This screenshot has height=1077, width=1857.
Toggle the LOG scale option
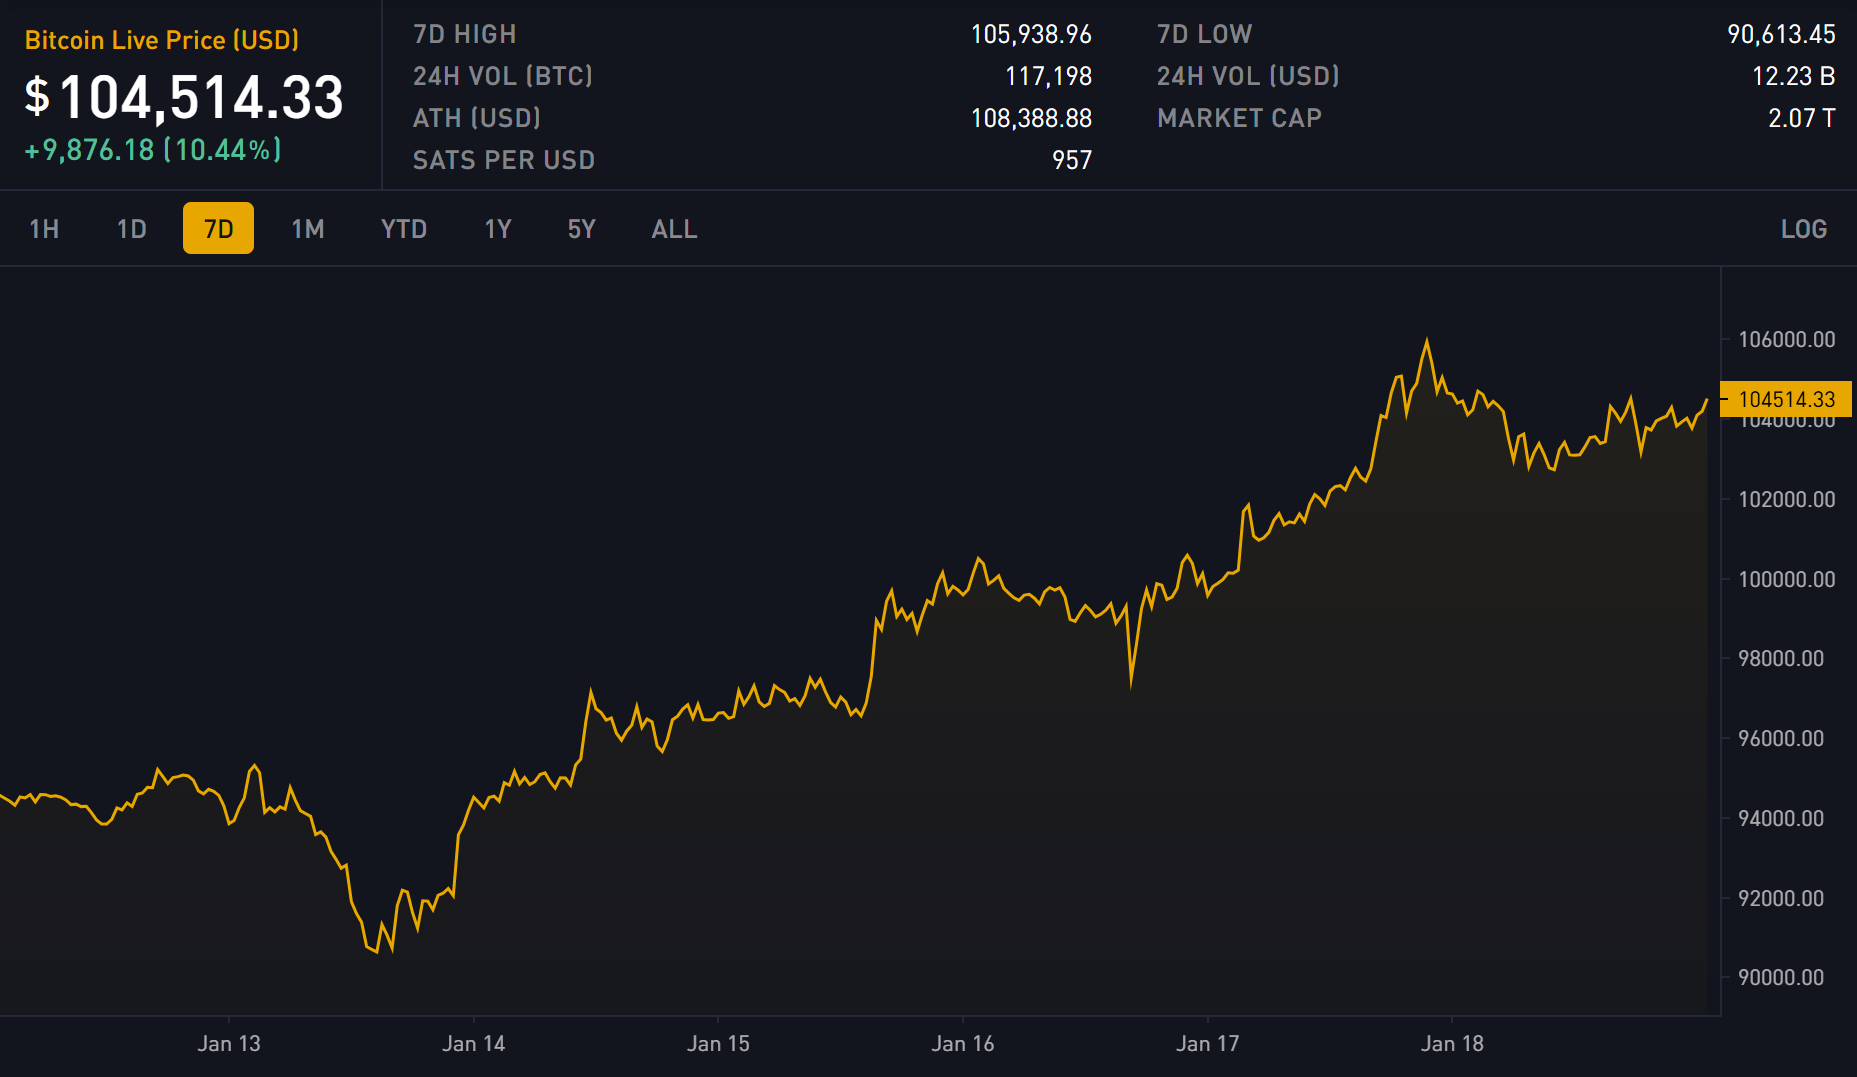tap(1803, 229)
